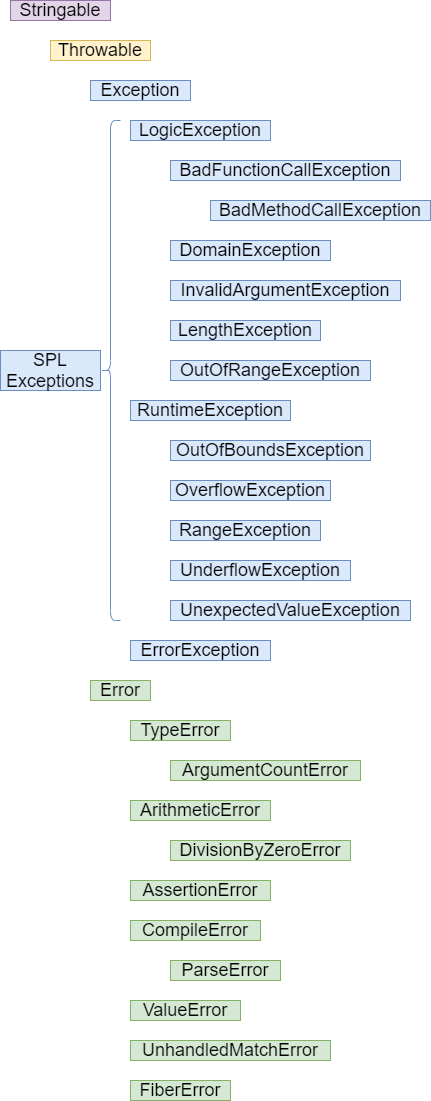The width and height of the screenshot is (431, 1101).
Task: Click the purple Stringable box
Action: [x=60, y=11]
